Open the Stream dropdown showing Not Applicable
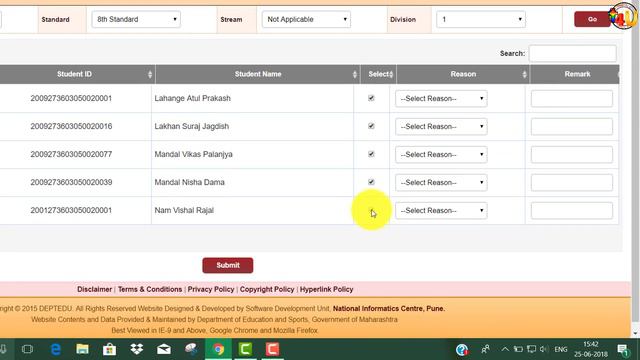Image resolution: width=640 pixels, height=360 pixels. coord(306,20)
